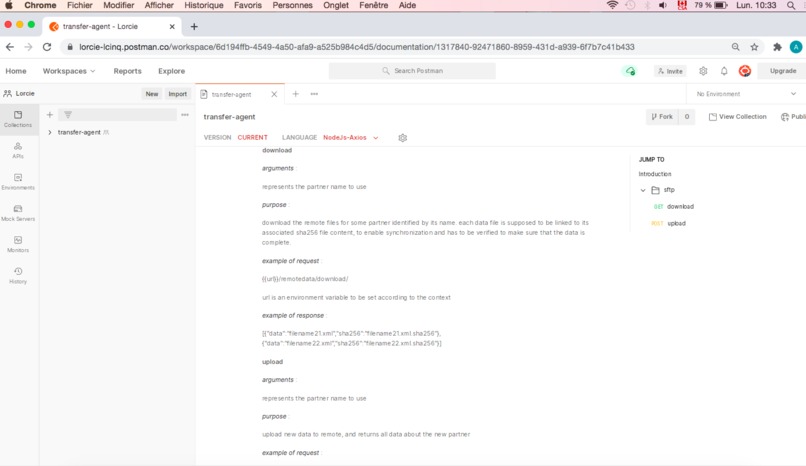Image resolution: width=806 pixels, height=466 pixels.
Task: Select the CURRENT version label
Action: click(x=252, y=138)
